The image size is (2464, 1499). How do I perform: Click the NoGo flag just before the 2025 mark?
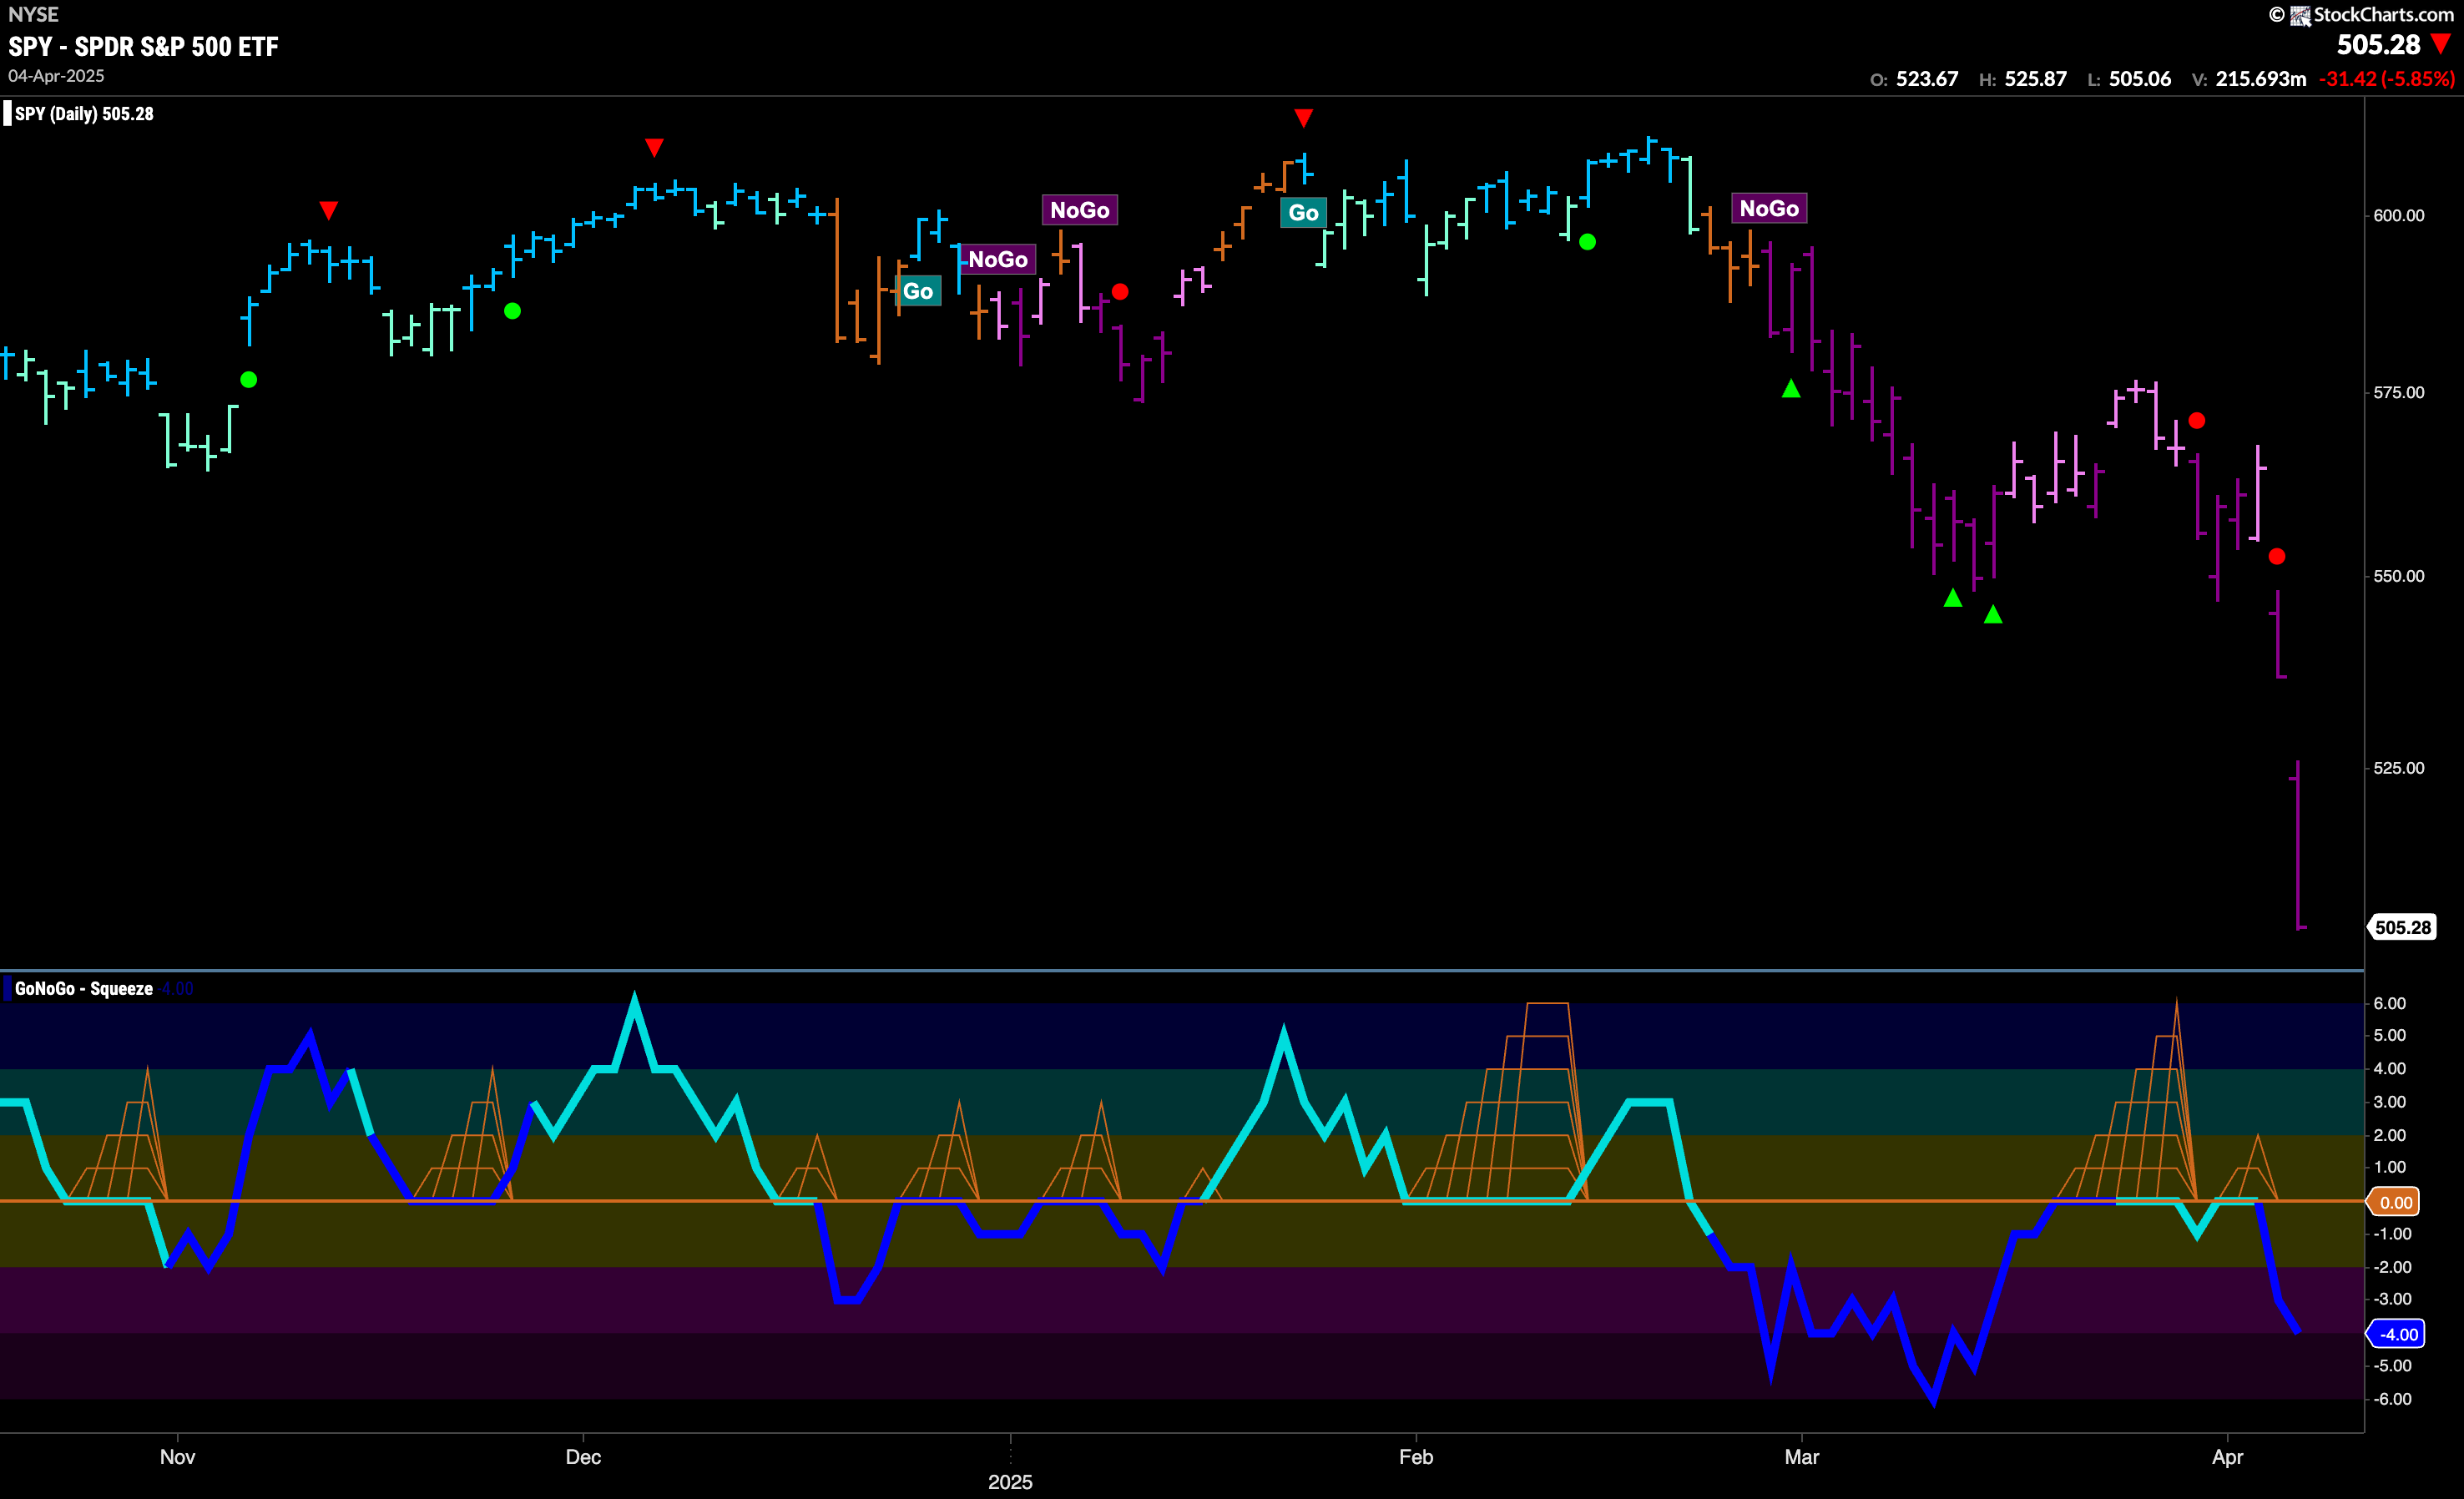click(998, 259)
